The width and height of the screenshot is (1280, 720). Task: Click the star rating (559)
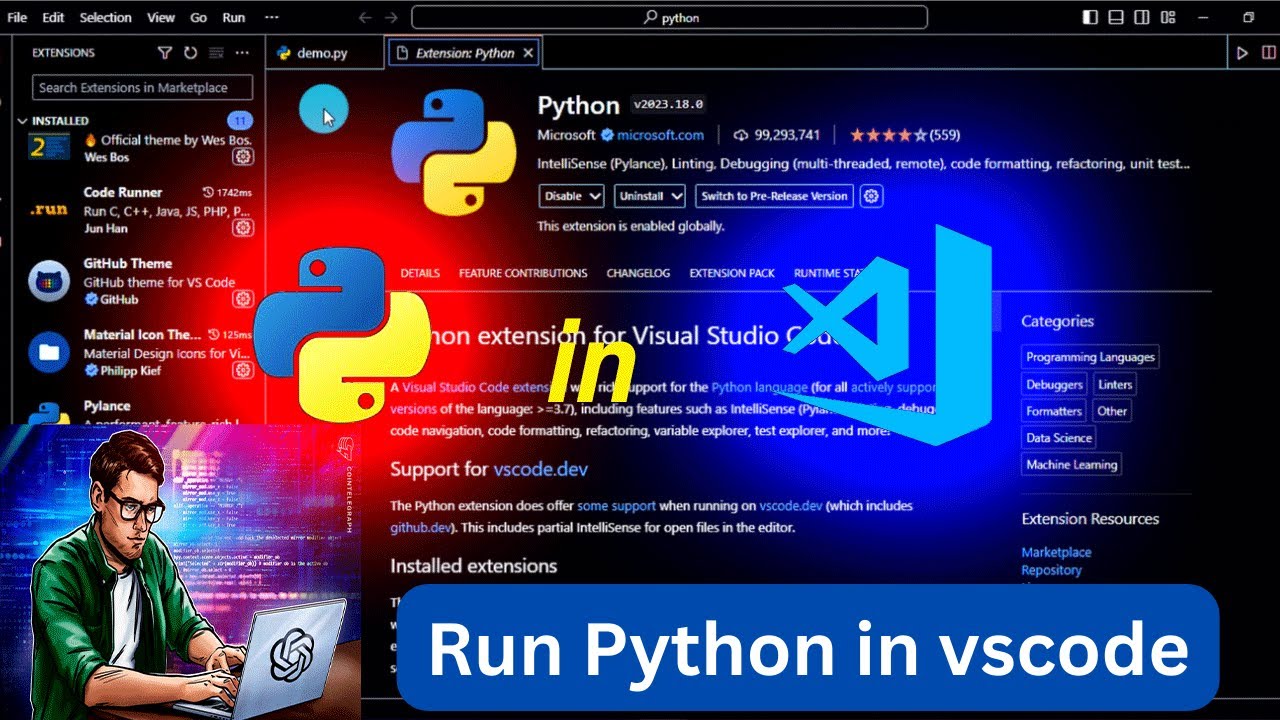pyautogui.click(x=905, y=135)
